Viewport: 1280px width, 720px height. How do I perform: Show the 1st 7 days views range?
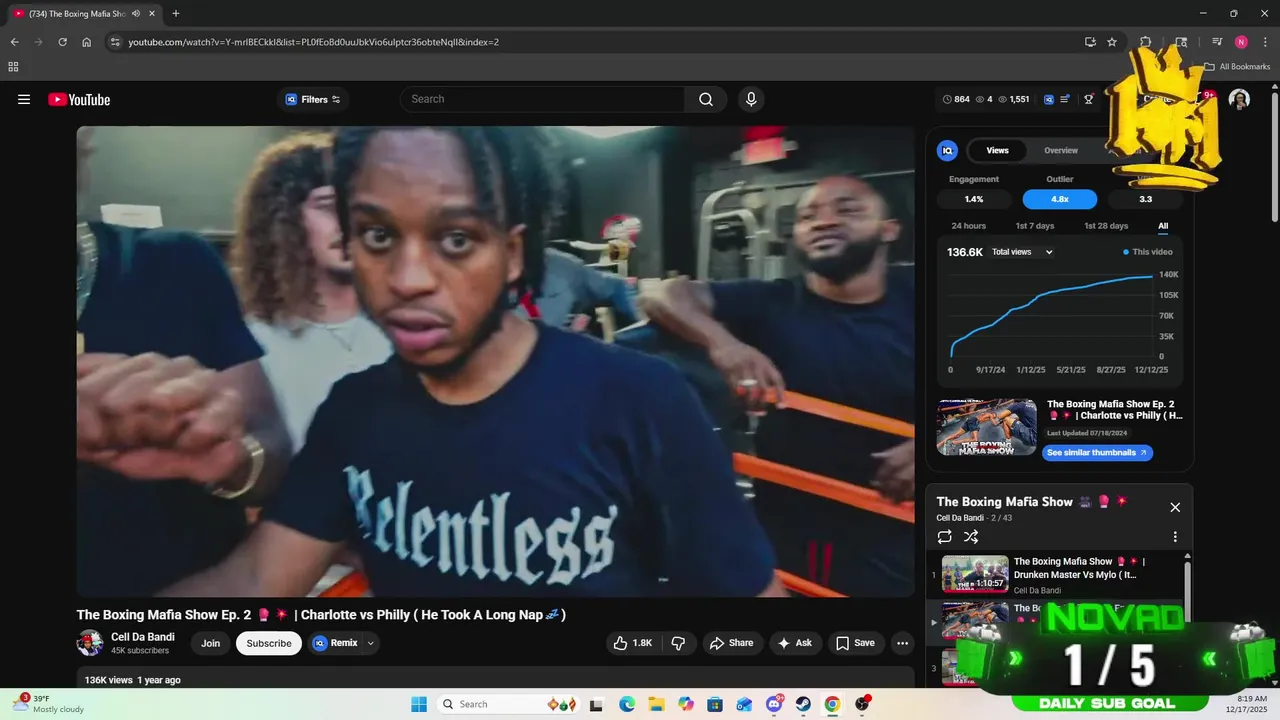[1035, 226]
